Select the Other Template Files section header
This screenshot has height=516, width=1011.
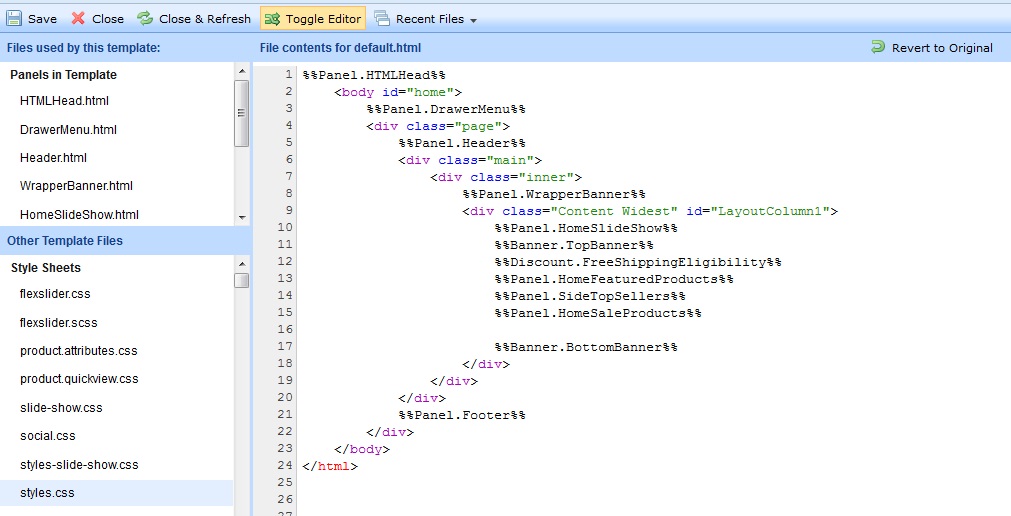pyautogui.click(x=65, y=240)
